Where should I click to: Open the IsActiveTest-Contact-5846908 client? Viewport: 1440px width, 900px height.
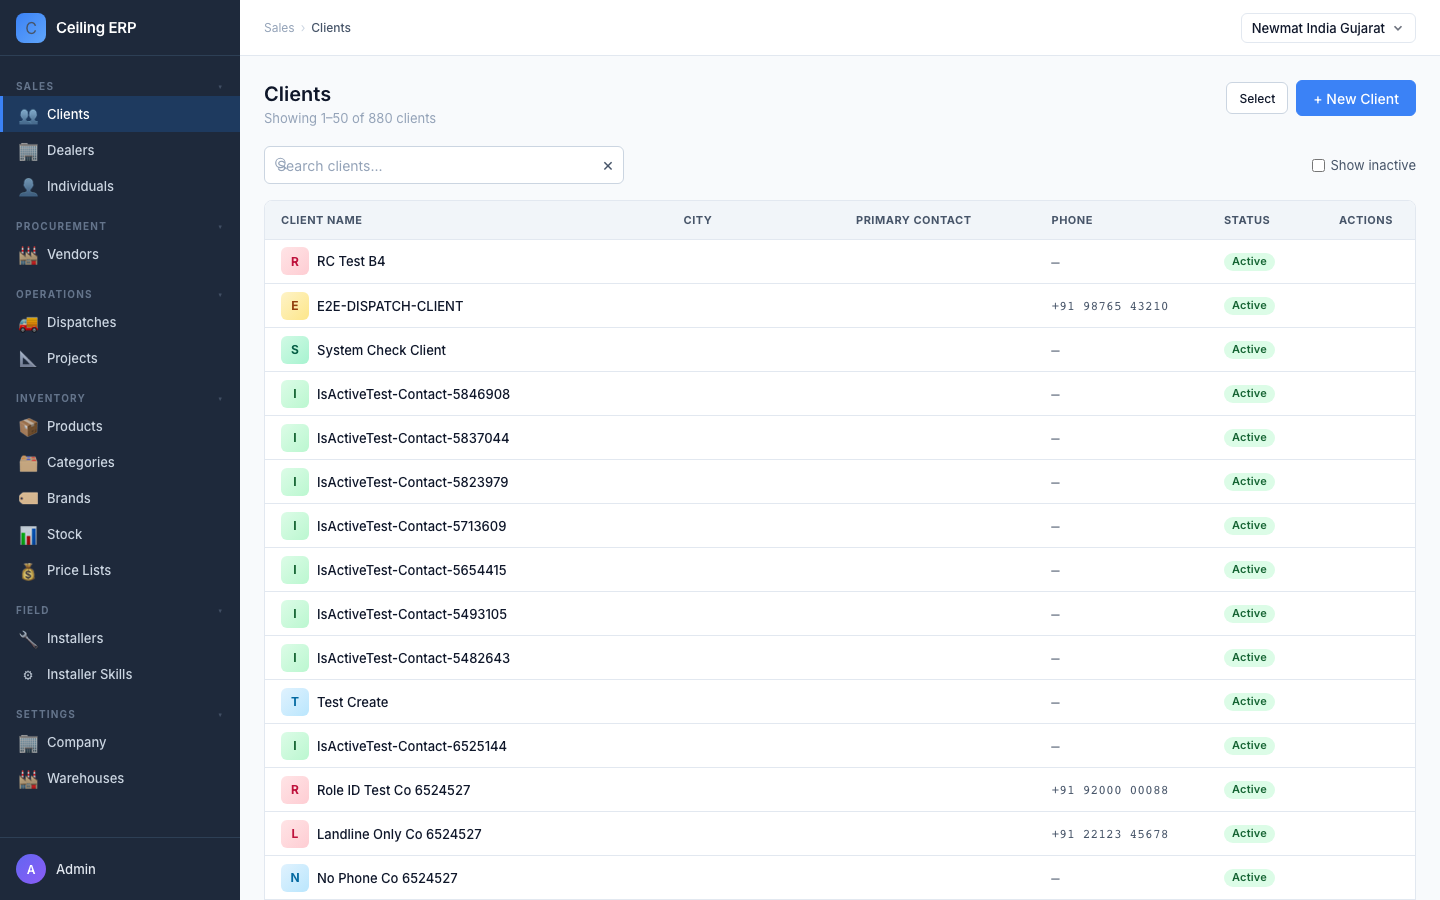(840, 394)
